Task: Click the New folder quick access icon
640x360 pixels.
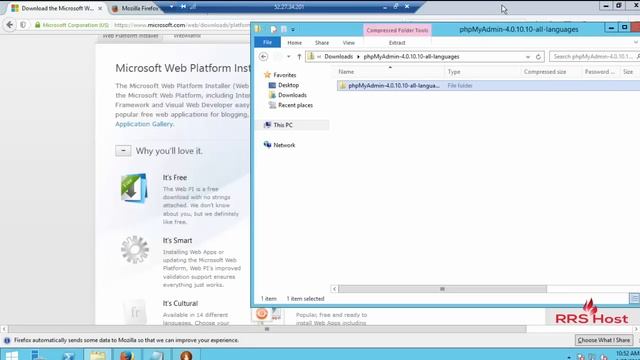Action: [284, 29]
